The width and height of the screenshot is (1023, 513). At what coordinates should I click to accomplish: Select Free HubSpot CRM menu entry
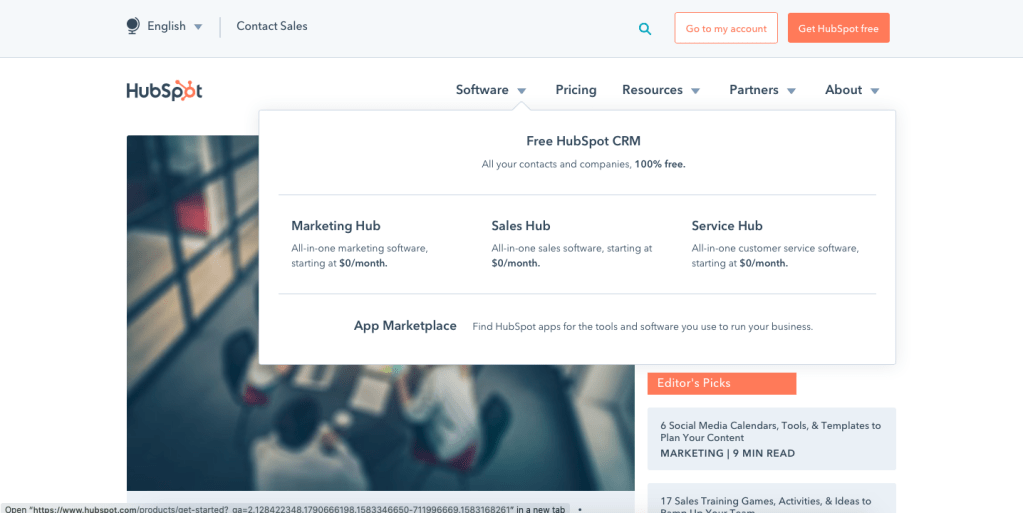point(583,141)
